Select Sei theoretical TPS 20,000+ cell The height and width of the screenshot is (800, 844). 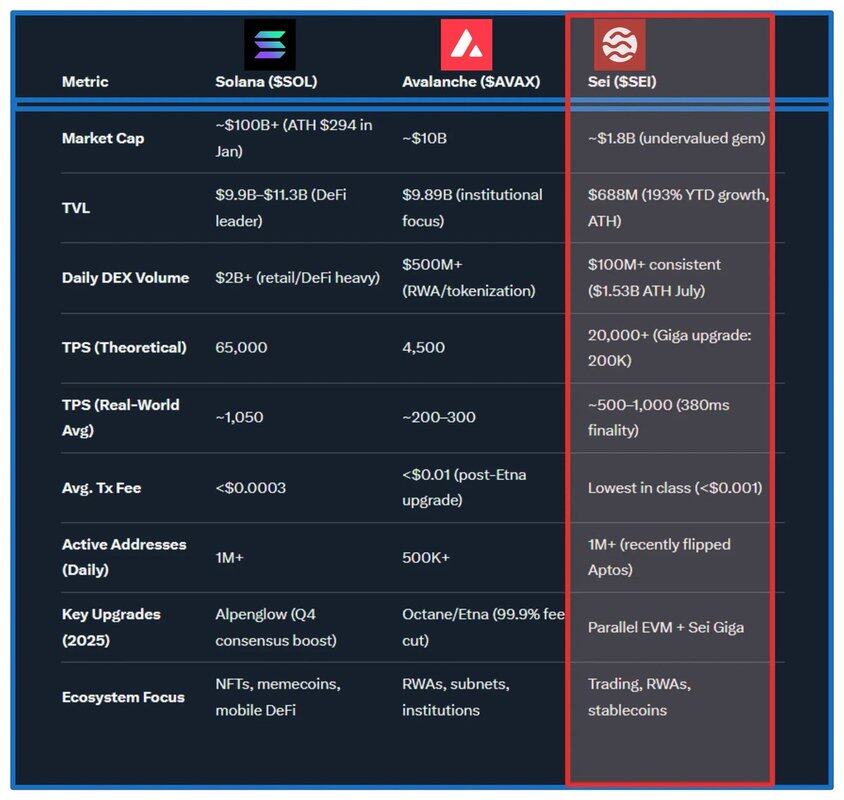tap(669, 348)
